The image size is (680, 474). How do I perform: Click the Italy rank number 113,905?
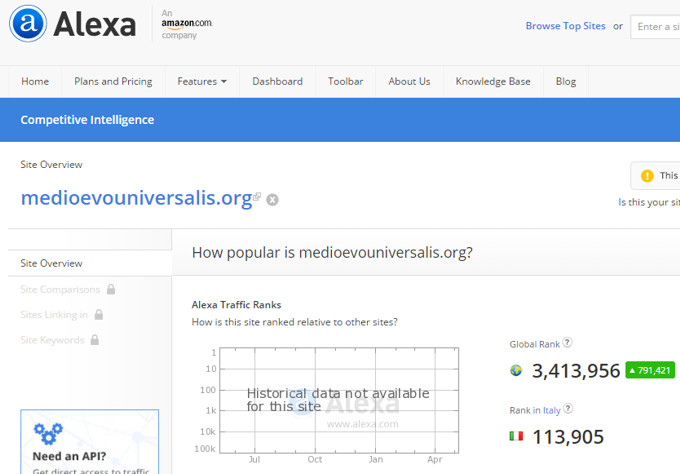pyautogui.click(x=568, y=437)
